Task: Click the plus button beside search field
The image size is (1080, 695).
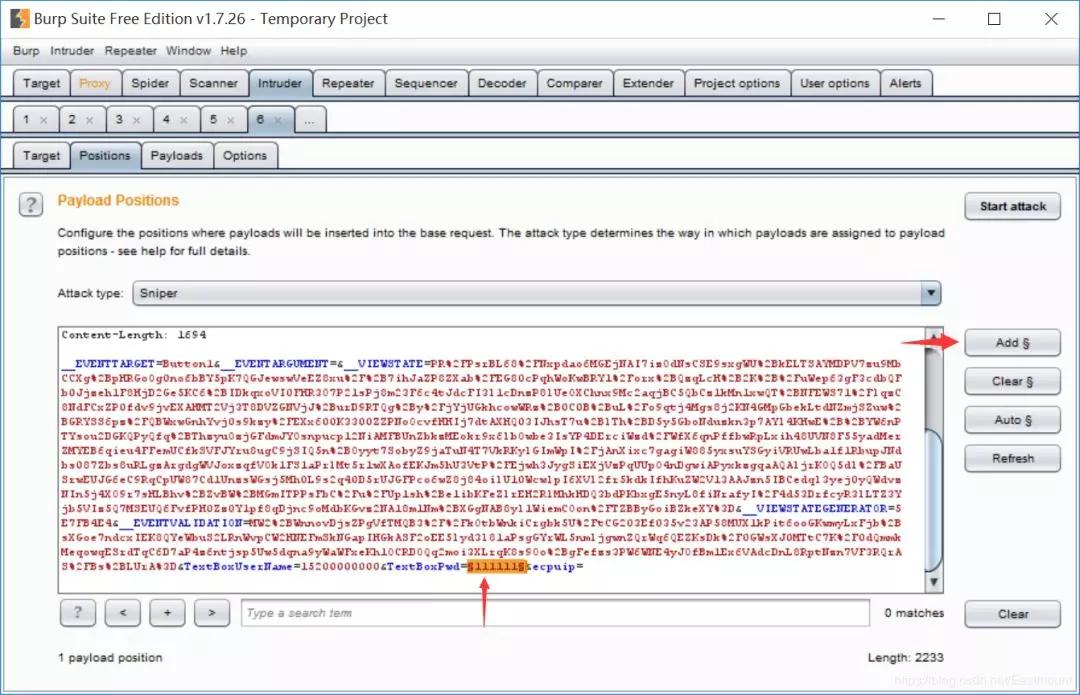Action: click(x=167, y=612)
